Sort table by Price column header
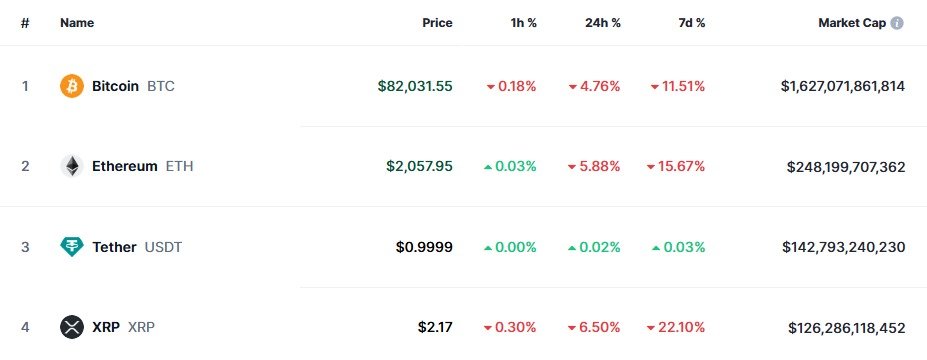 pyautogui.click(x=437, y=23)
